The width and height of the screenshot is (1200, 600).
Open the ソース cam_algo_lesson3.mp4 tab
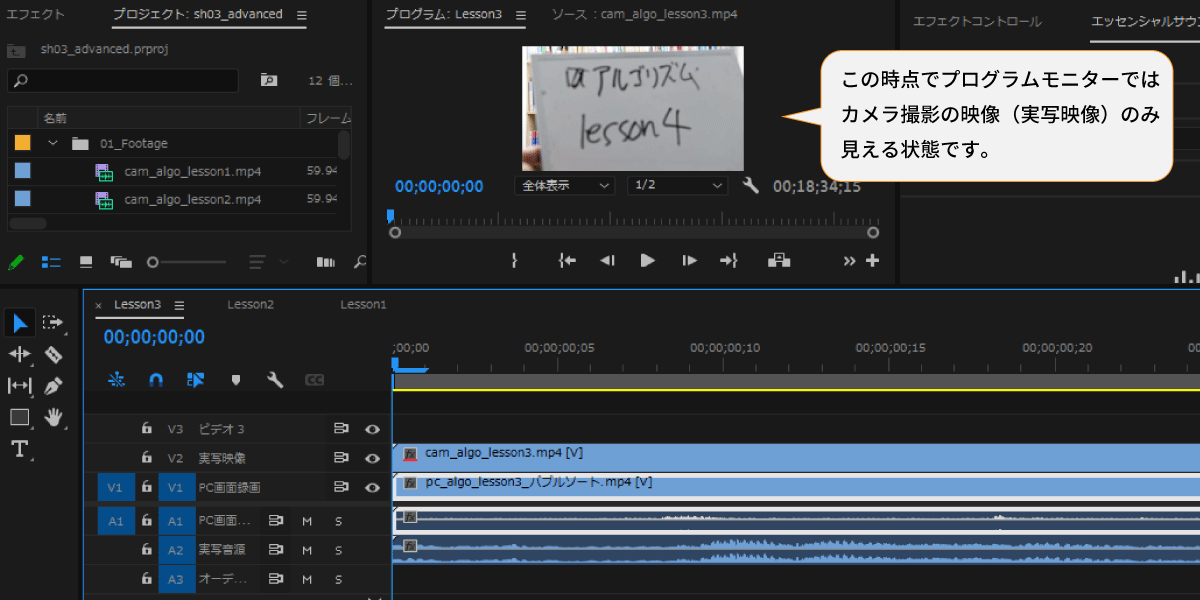pyautogui.click(x=645, y=15)
